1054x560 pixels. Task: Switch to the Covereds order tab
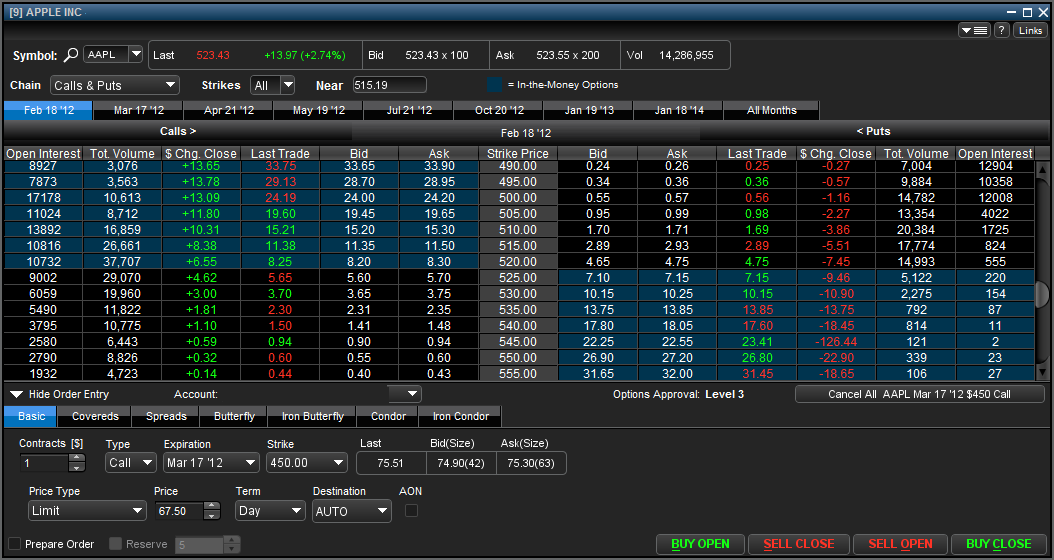click(x=95, y=416)
